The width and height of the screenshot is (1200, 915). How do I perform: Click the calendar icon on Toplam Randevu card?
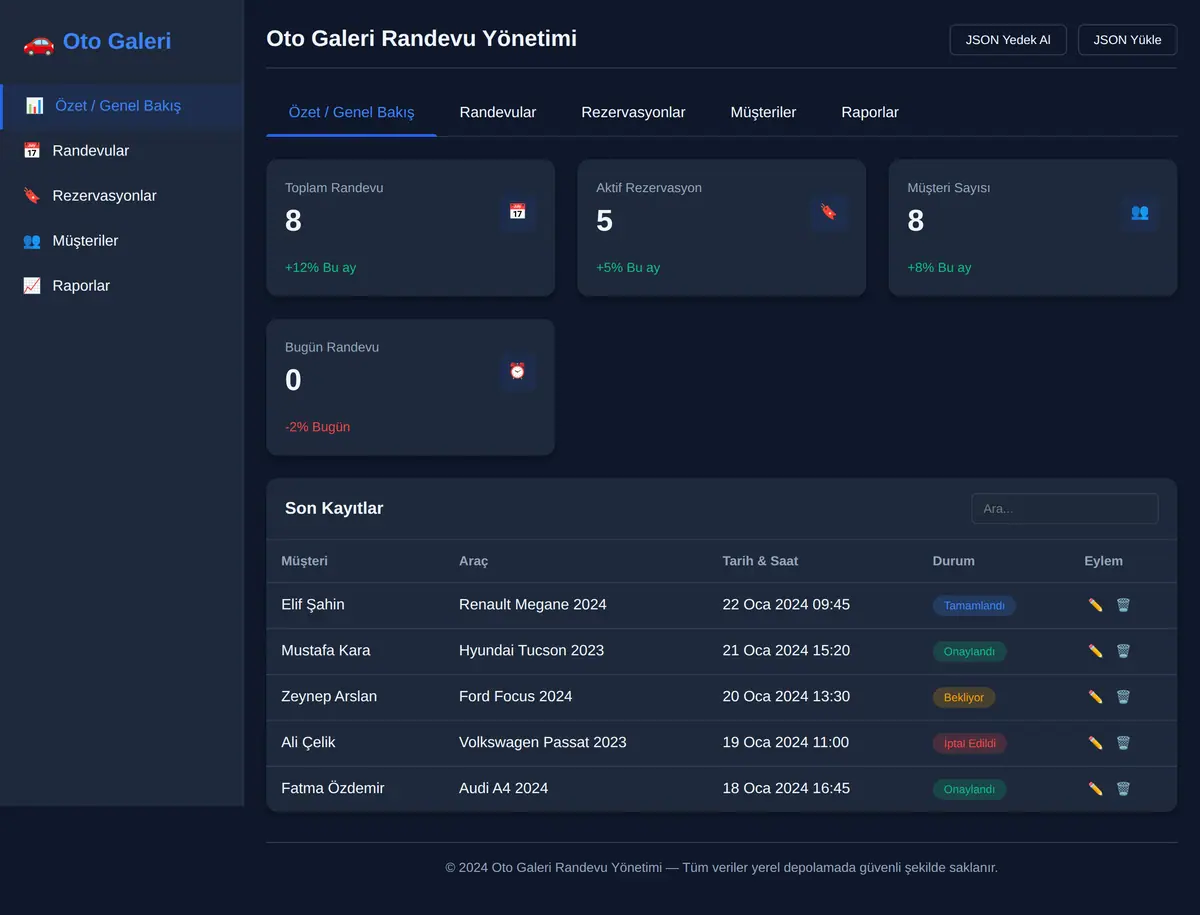pos(517,212)
